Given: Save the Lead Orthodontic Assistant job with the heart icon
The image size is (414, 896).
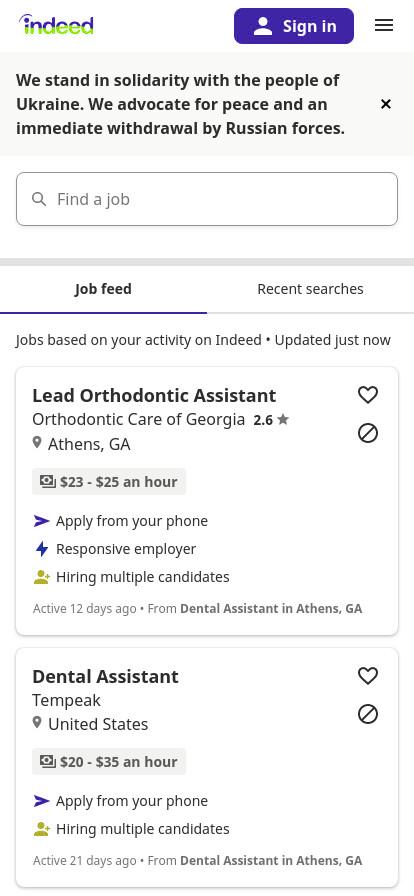Looking at the screenshot, I should point(368,395).
